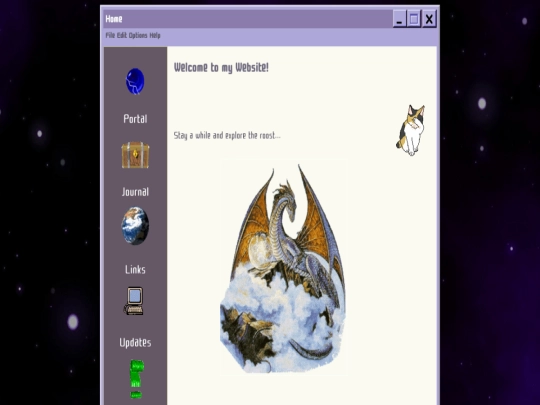Viewport: 540px width, 405px height.
Task: Click the treasure chest journal icon
Action: click(x=135, y=155)
